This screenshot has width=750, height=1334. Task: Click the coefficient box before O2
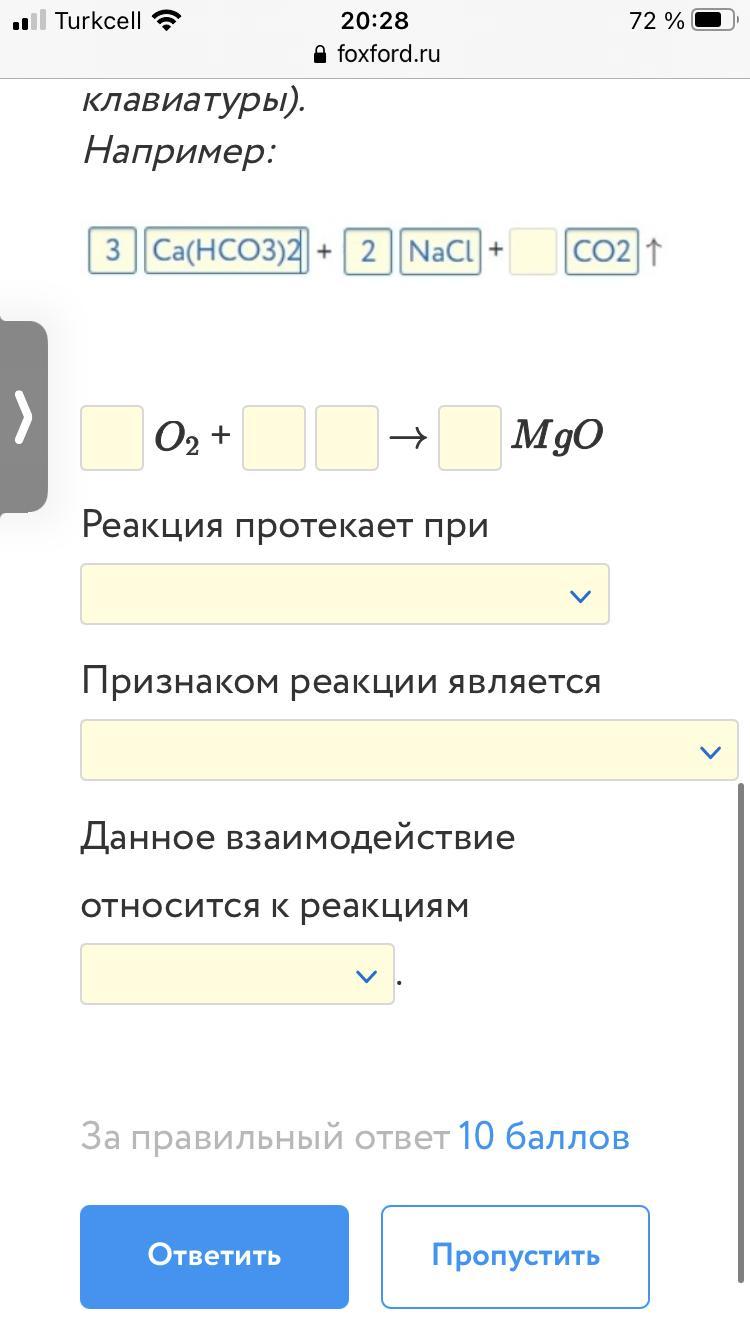pos(112,437)
